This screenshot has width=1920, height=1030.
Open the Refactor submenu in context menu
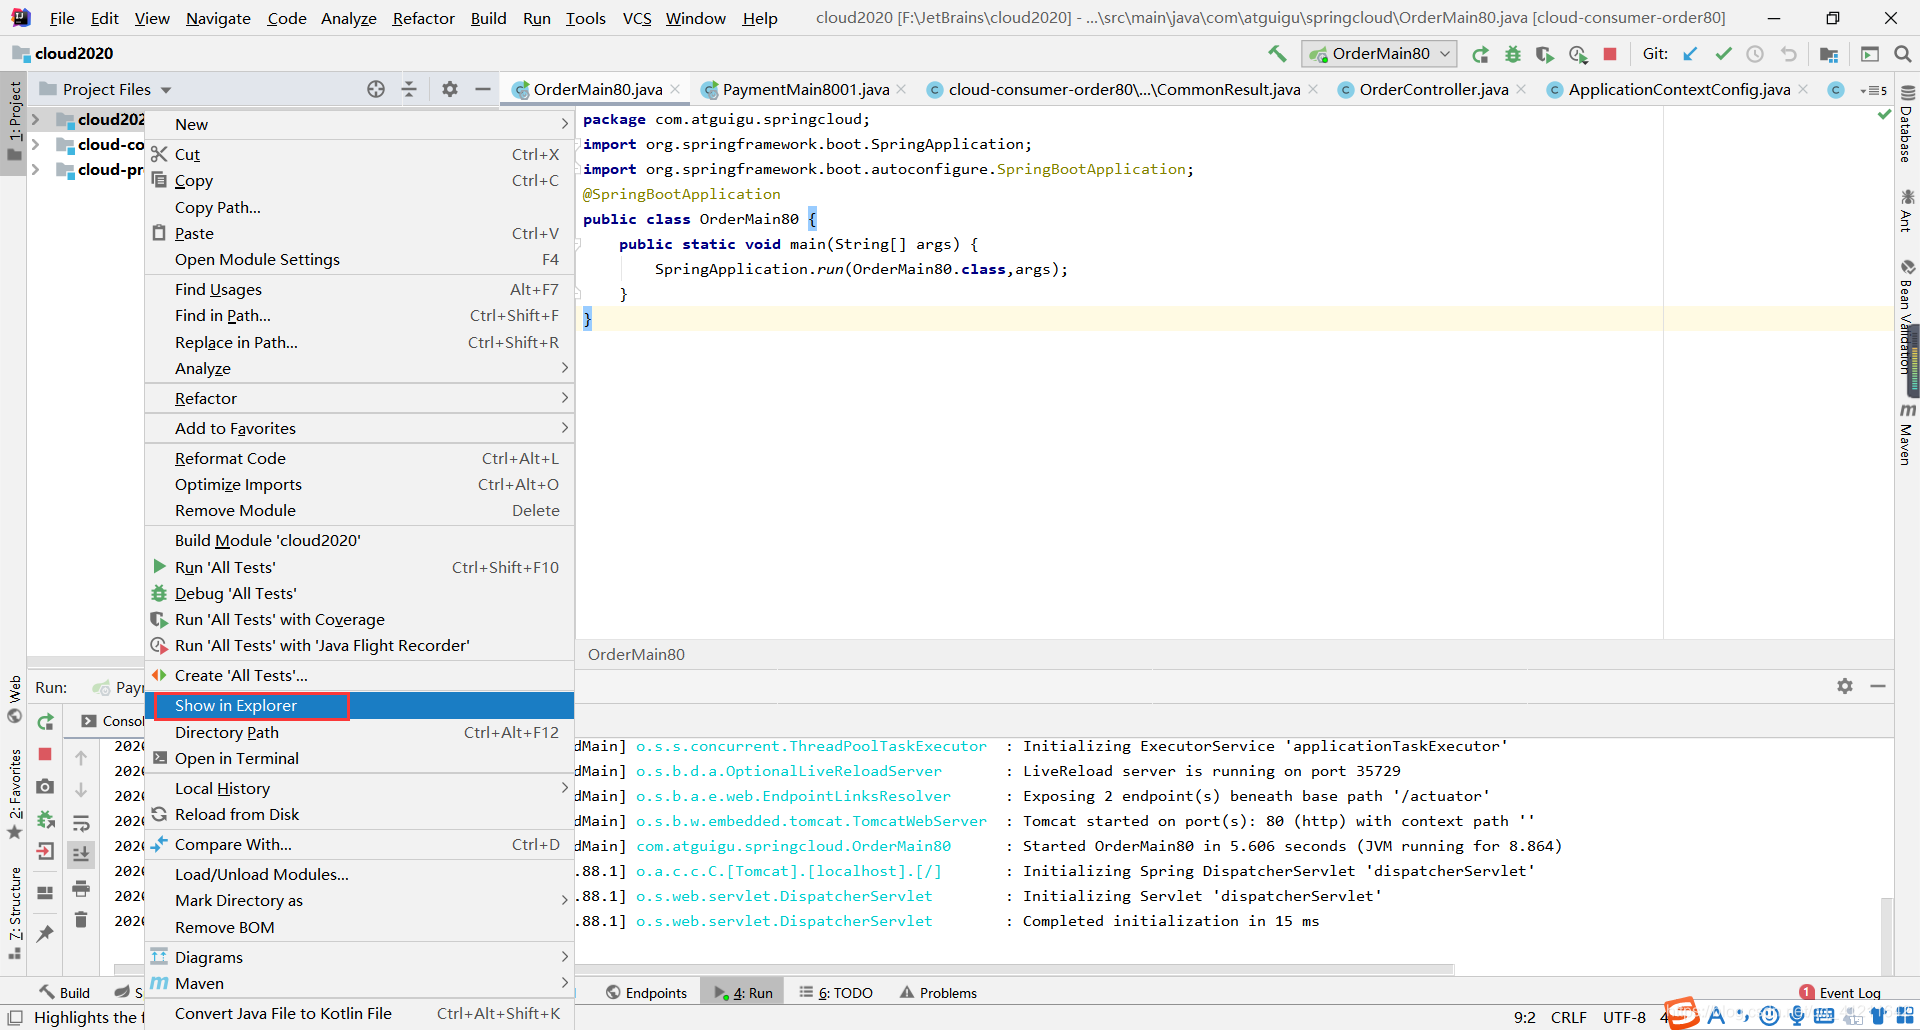(x=360, y=398)
